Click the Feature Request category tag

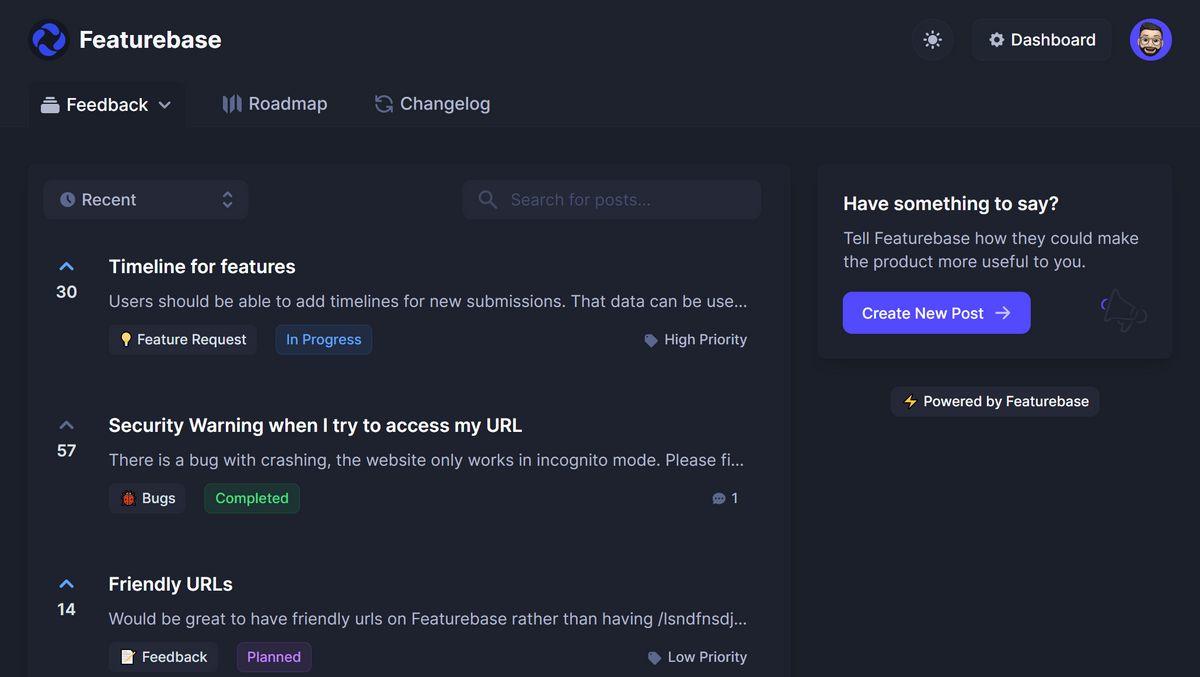tap(183, 340)
